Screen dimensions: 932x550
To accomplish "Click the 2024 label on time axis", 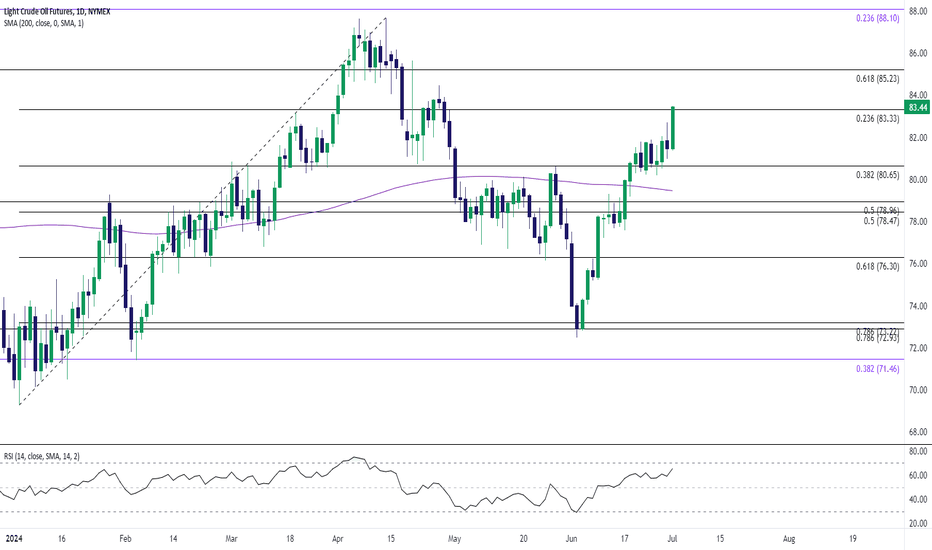I will click(13, 539).
